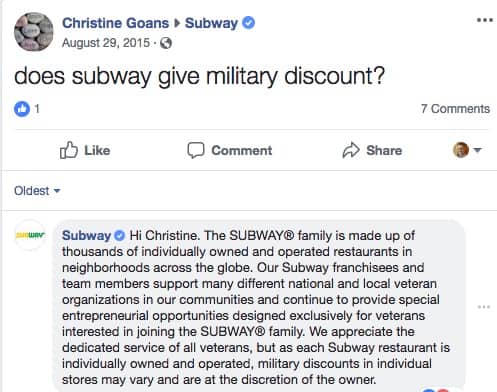The width and height of the screenshot is (497, 392).
Task: Click the Like thumbs-up icon
Action: tap(69, 150)
